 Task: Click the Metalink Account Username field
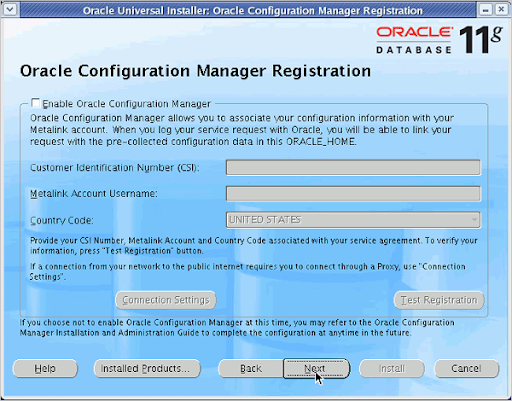pos(353,193)
